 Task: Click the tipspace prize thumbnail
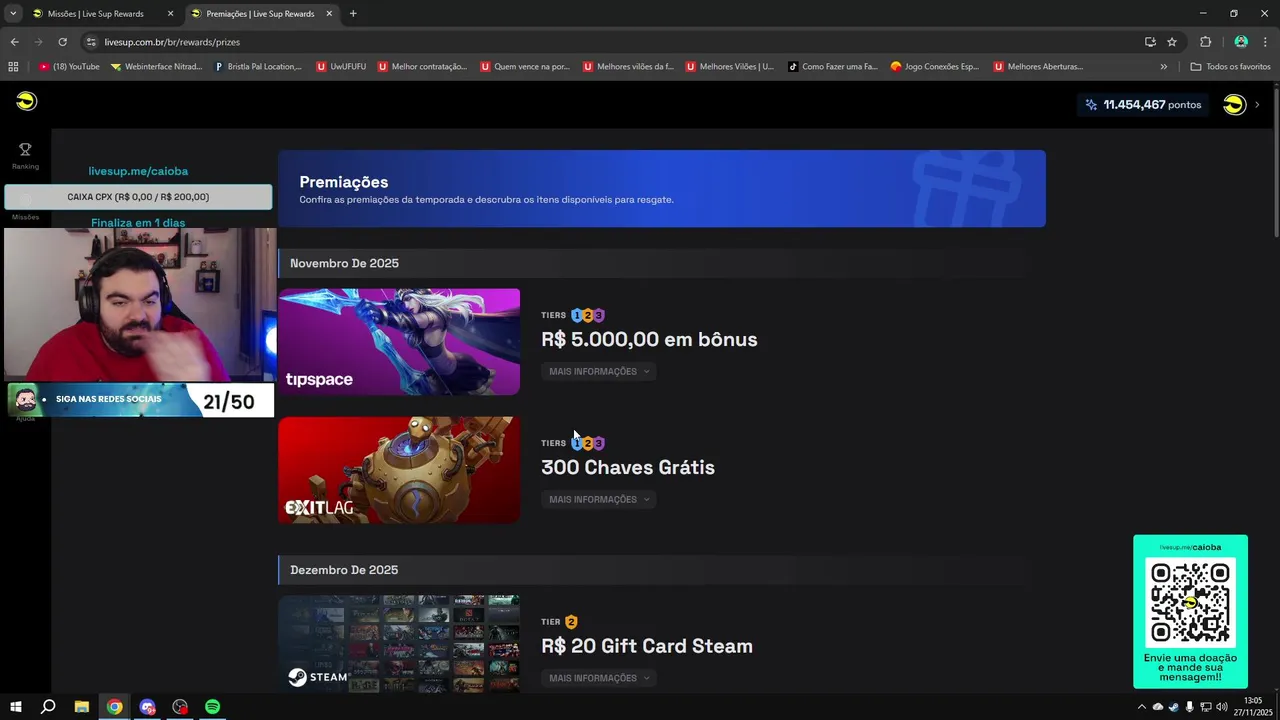tap(399, 342)
